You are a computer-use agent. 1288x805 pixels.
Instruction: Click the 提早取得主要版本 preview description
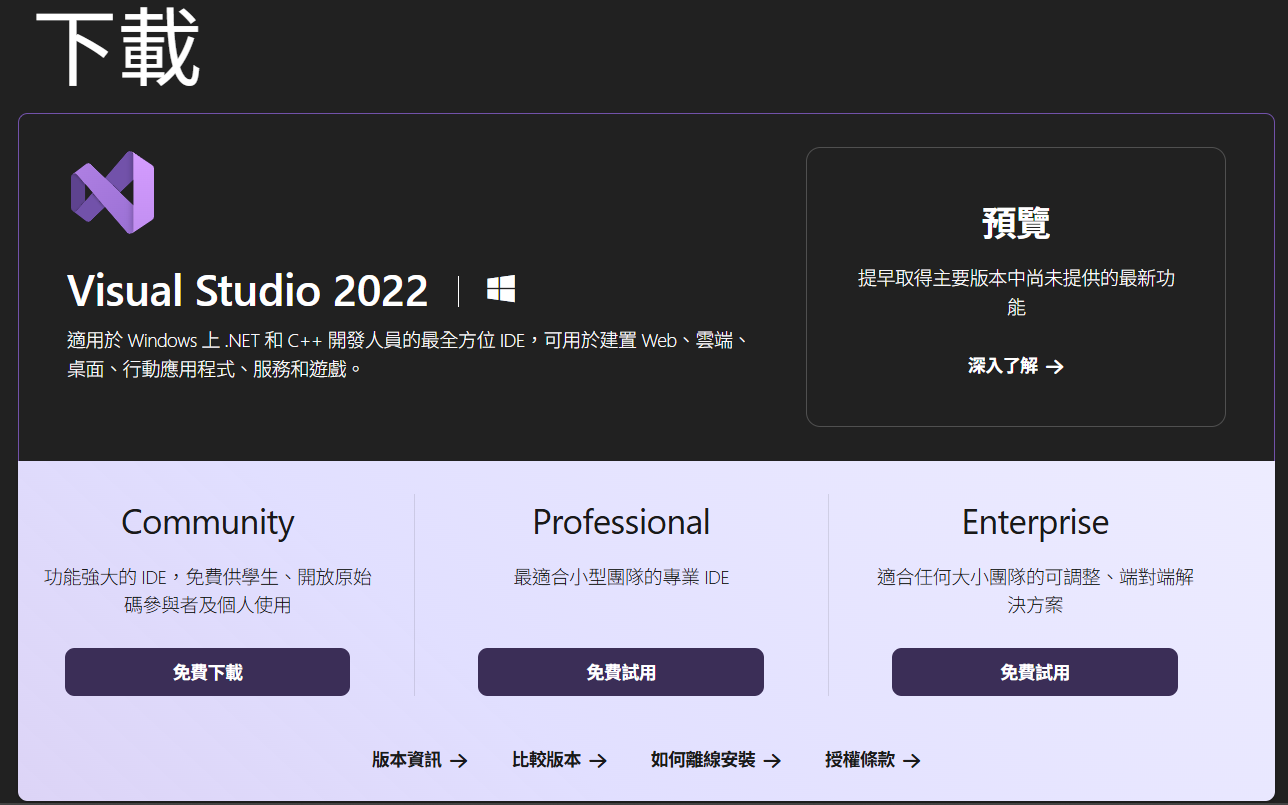(x=1016, y=292)
